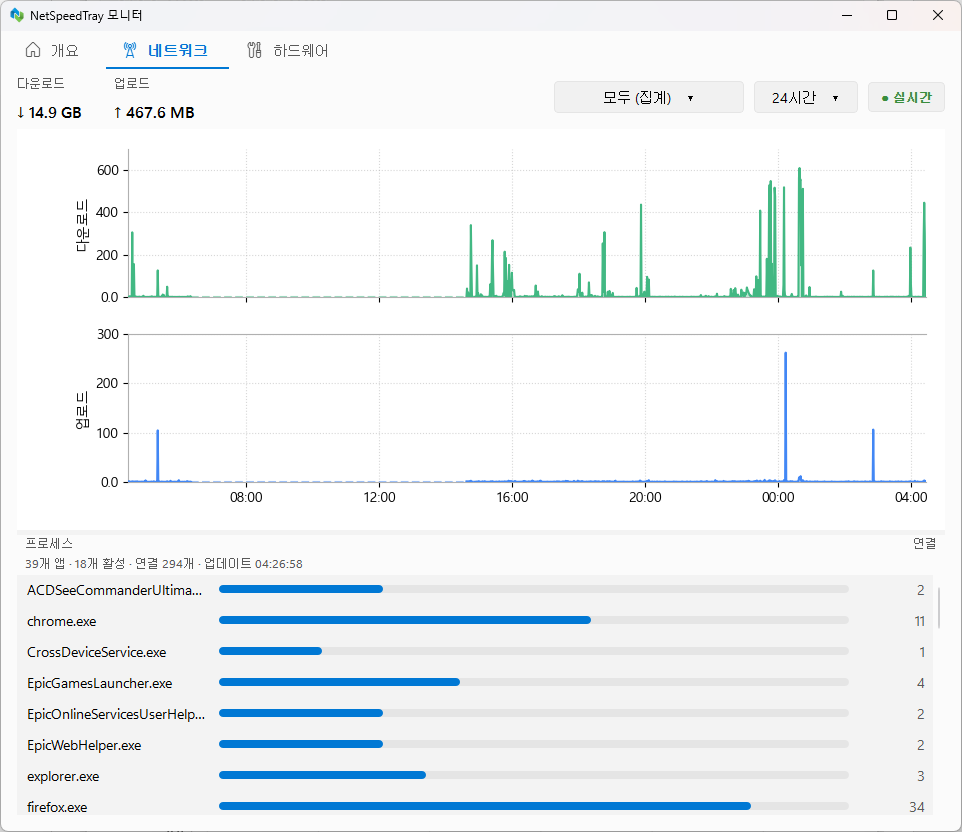Click the 연결 column header

point(924,543)
